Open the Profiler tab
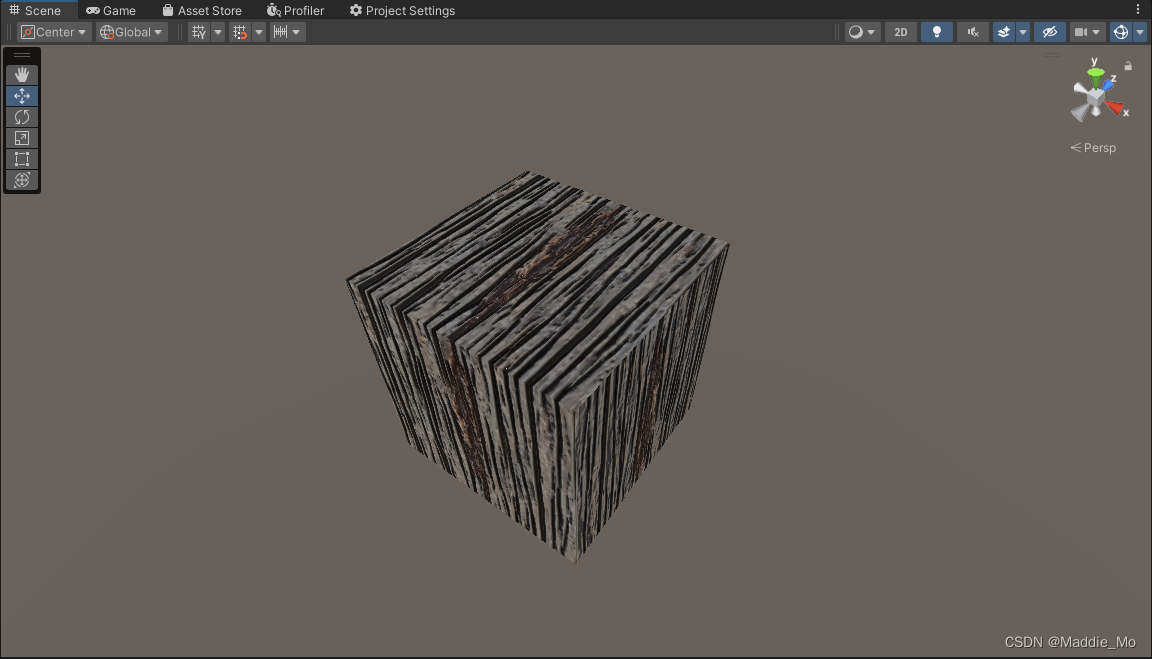 295,10
